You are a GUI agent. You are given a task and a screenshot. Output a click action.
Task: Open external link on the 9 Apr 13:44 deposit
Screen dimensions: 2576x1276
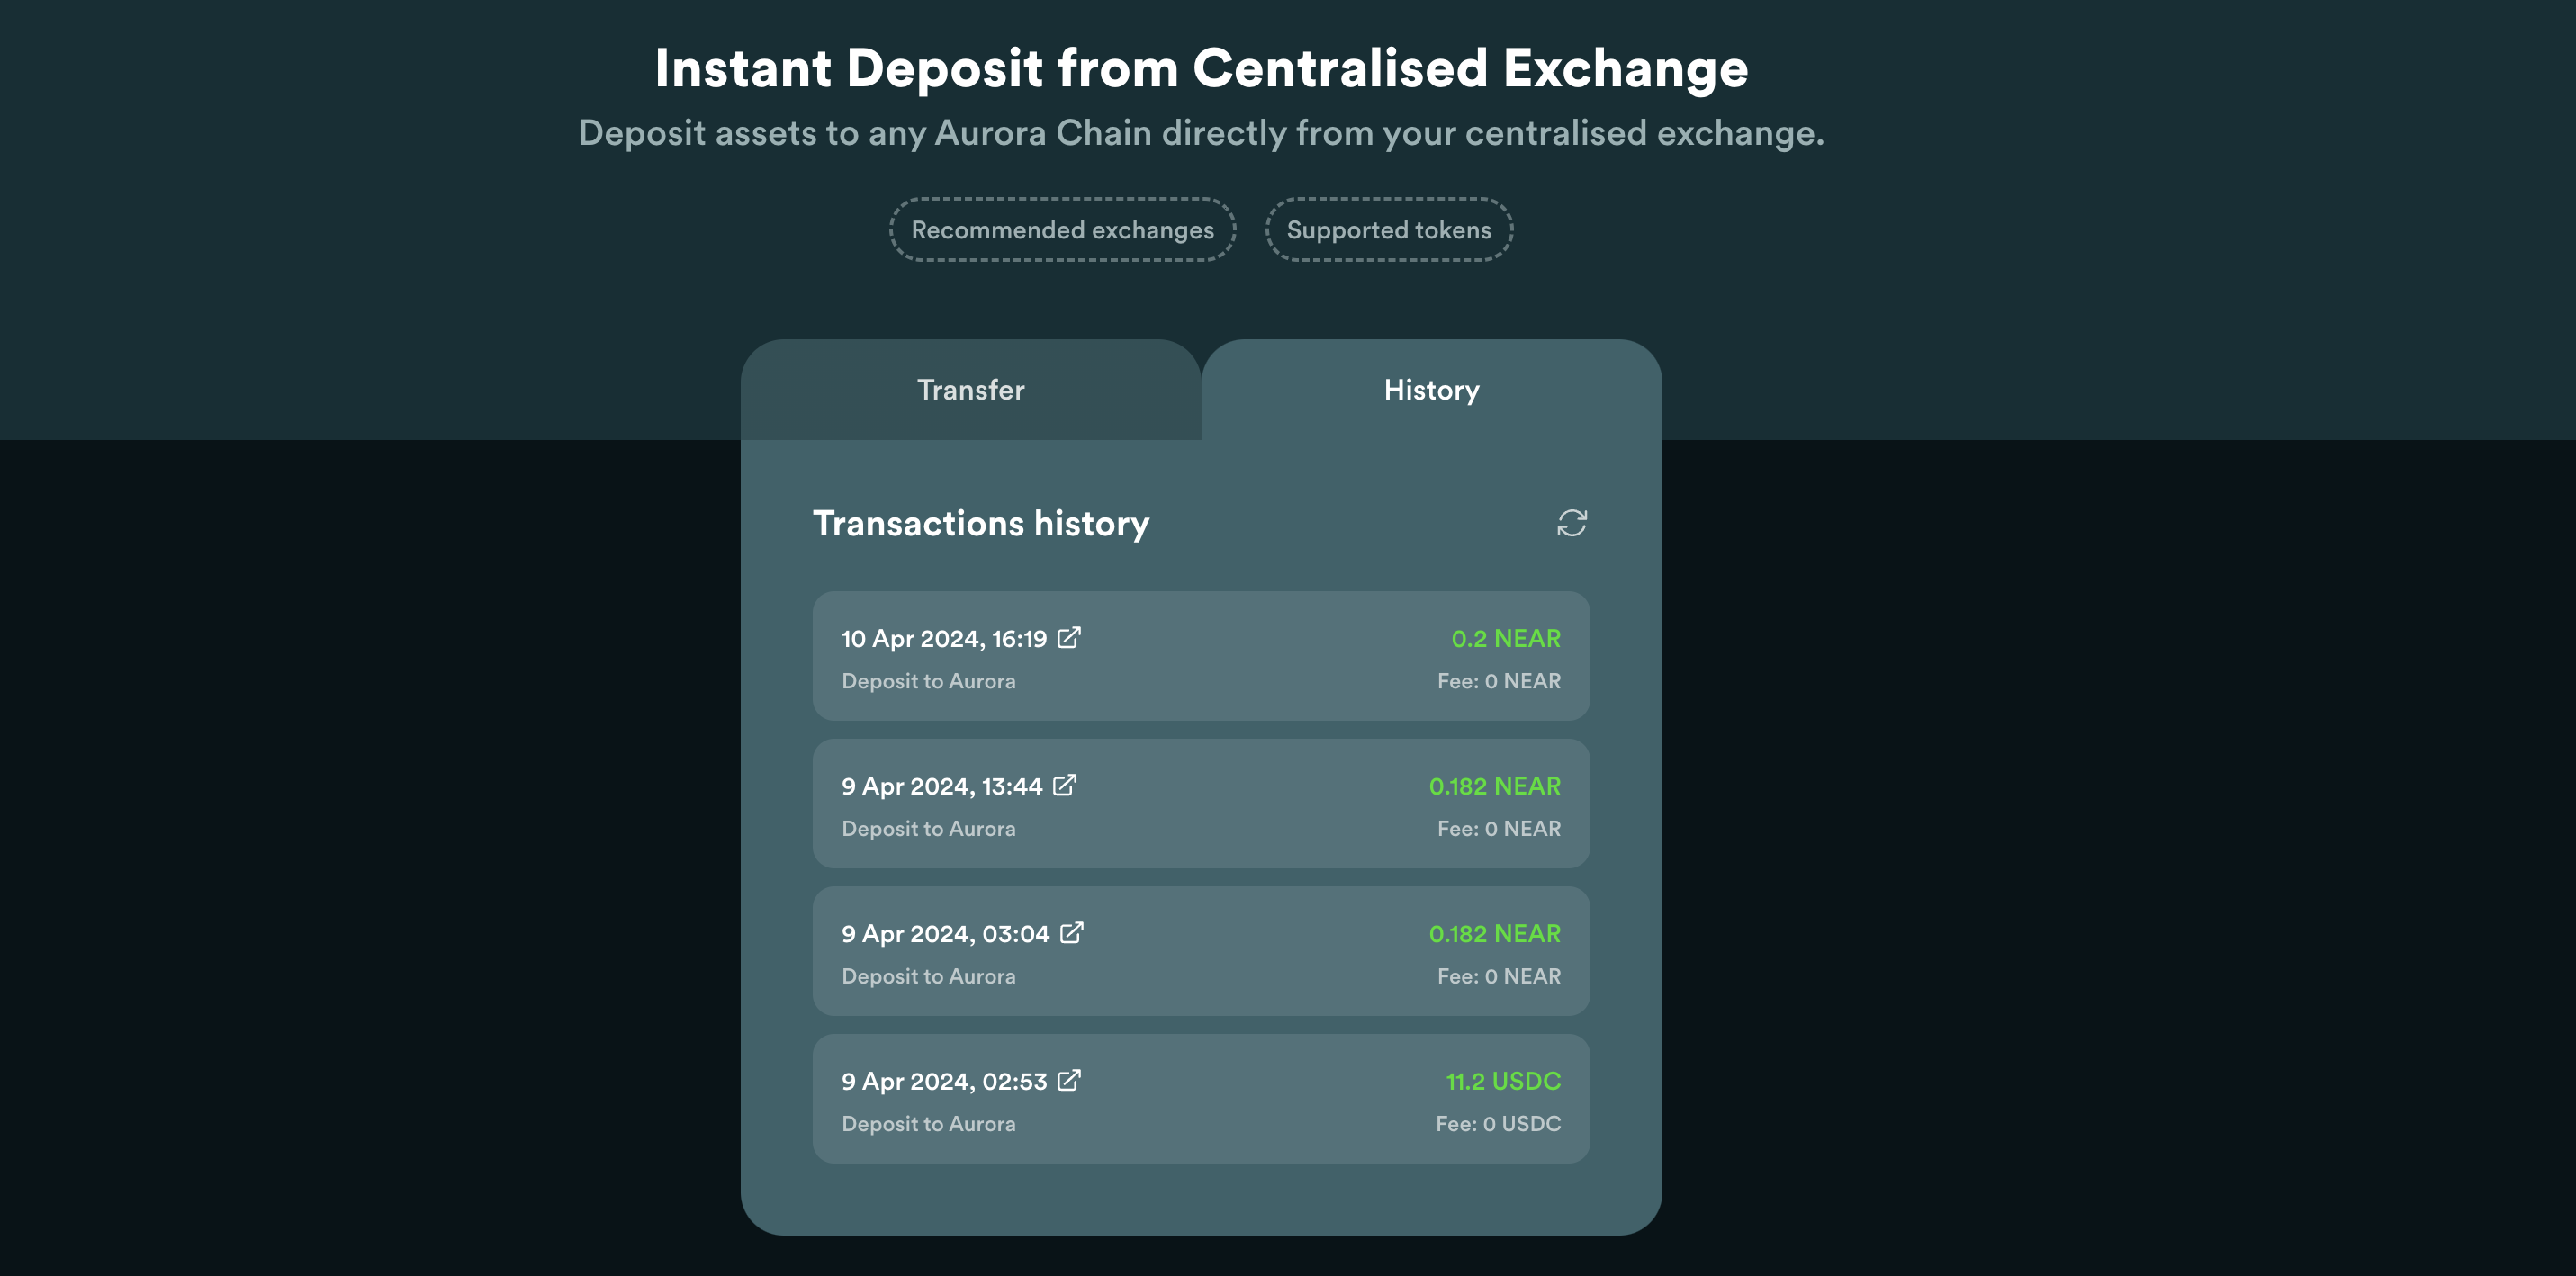(1064, 785)
